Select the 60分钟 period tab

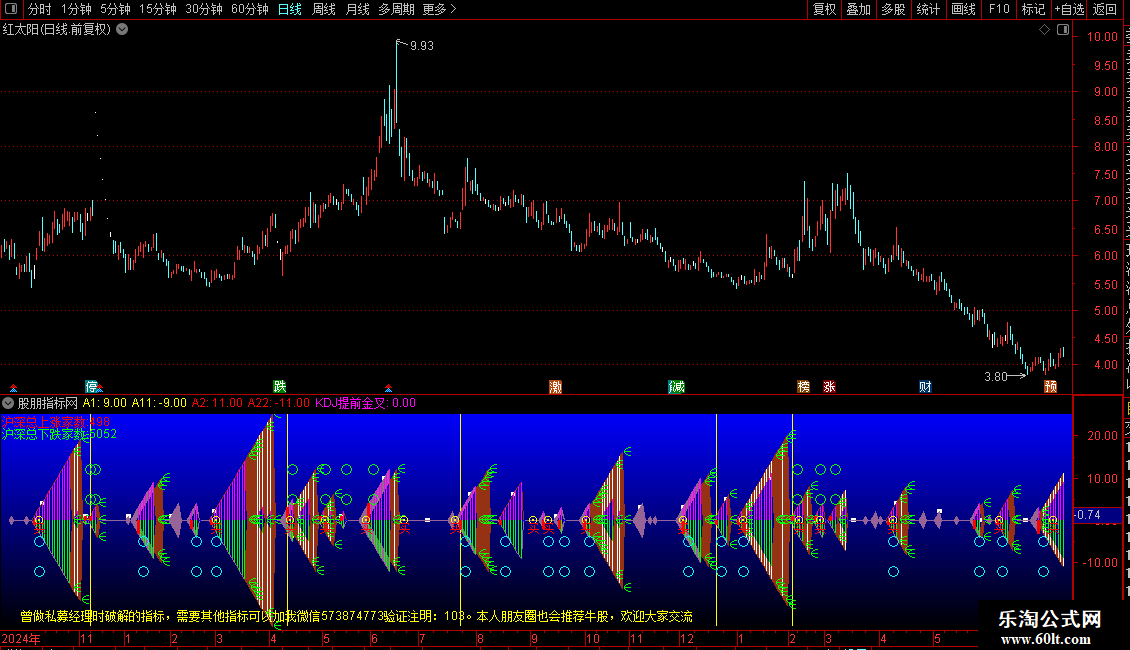(250, 9)
